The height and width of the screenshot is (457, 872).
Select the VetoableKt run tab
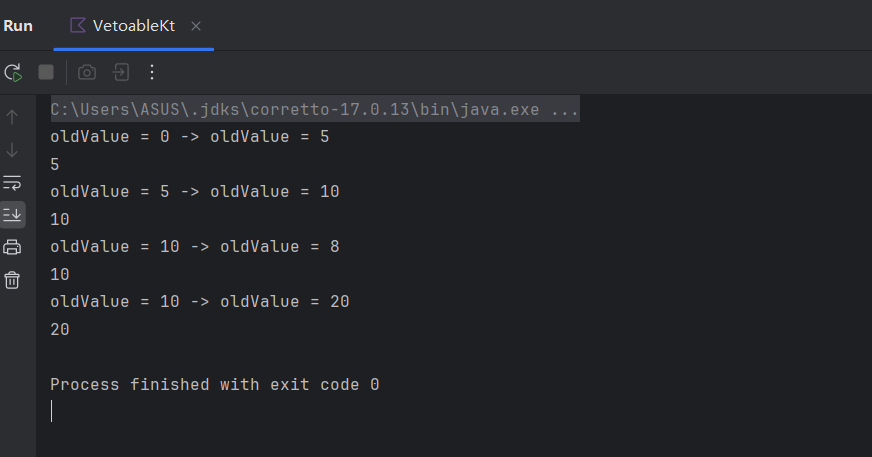133,26
